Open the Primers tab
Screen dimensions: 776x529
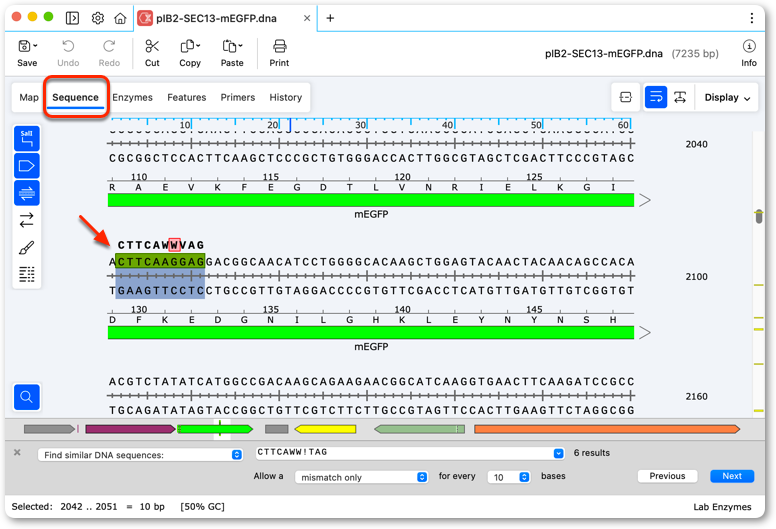pos(238,97)
